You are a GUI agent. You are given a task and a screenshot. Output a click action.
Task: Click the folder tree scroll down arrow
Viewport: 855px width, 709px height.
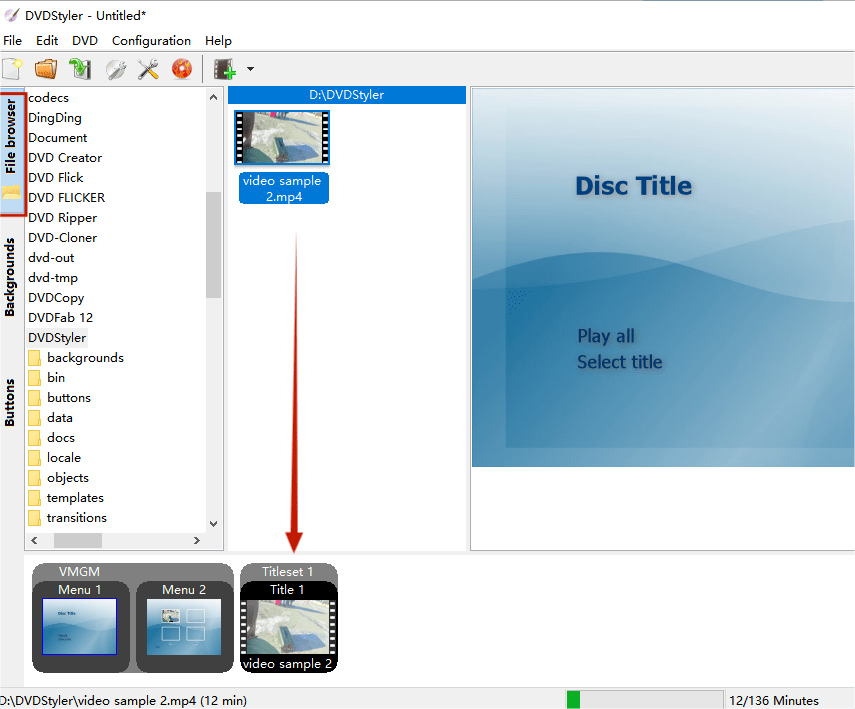point(213,523)
